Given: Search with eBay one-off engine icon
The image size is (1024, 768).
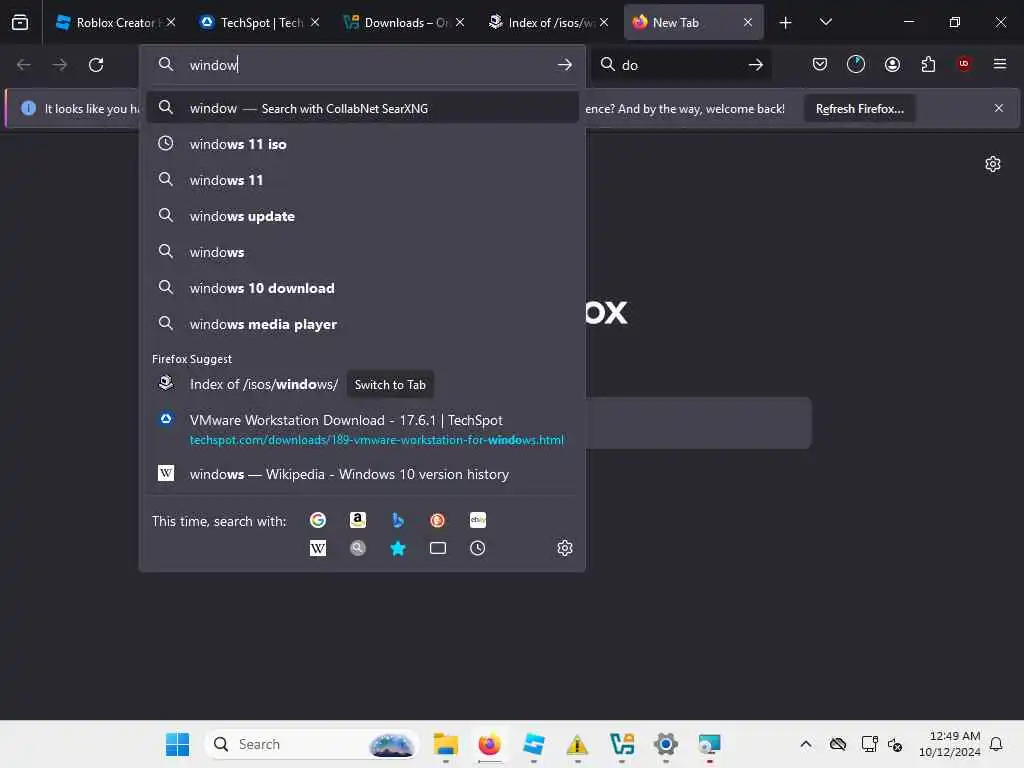Looking at the screenshot, I should click(x=477, y=520).
